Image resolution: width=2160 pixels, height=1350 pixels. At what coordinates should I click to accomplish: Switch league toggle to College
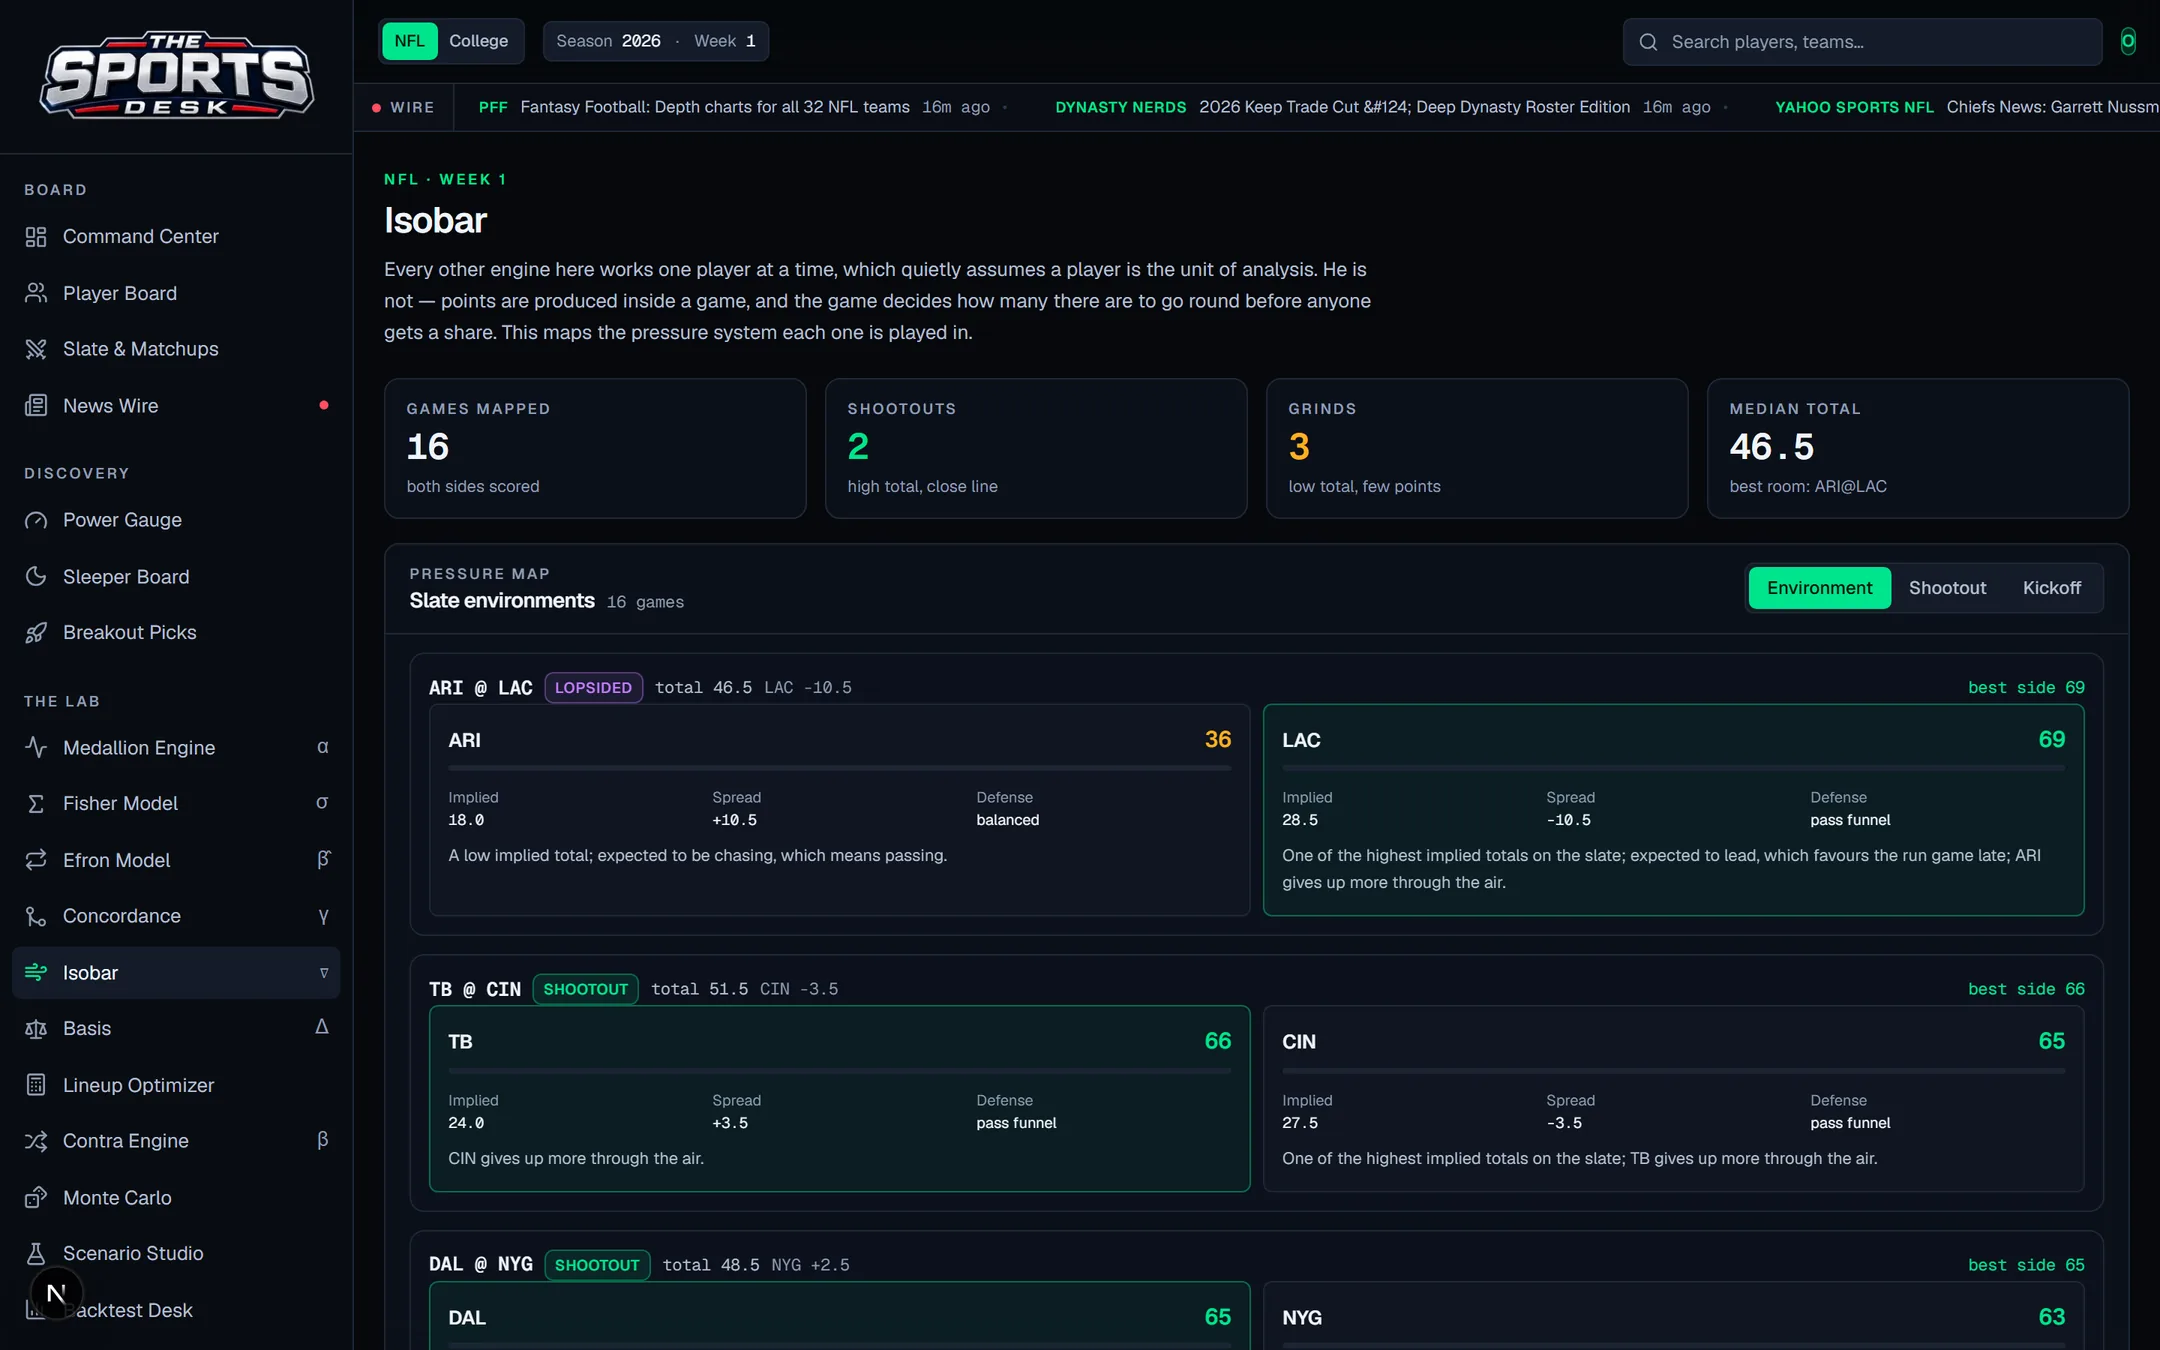[x=478, y=41]
